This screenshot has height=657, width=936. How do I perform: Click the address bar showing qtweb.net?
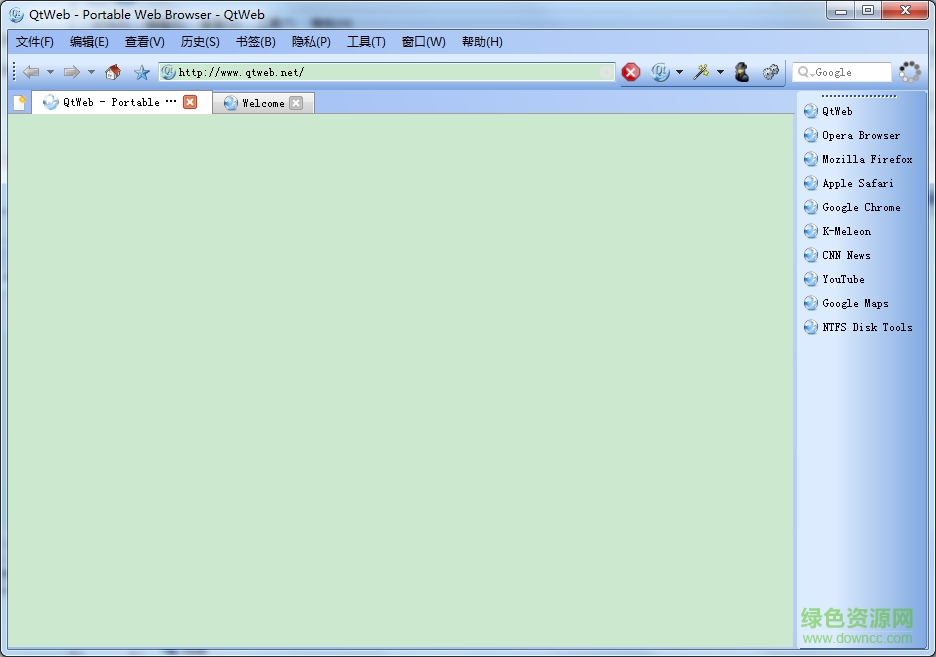click(x=390, y=71)
